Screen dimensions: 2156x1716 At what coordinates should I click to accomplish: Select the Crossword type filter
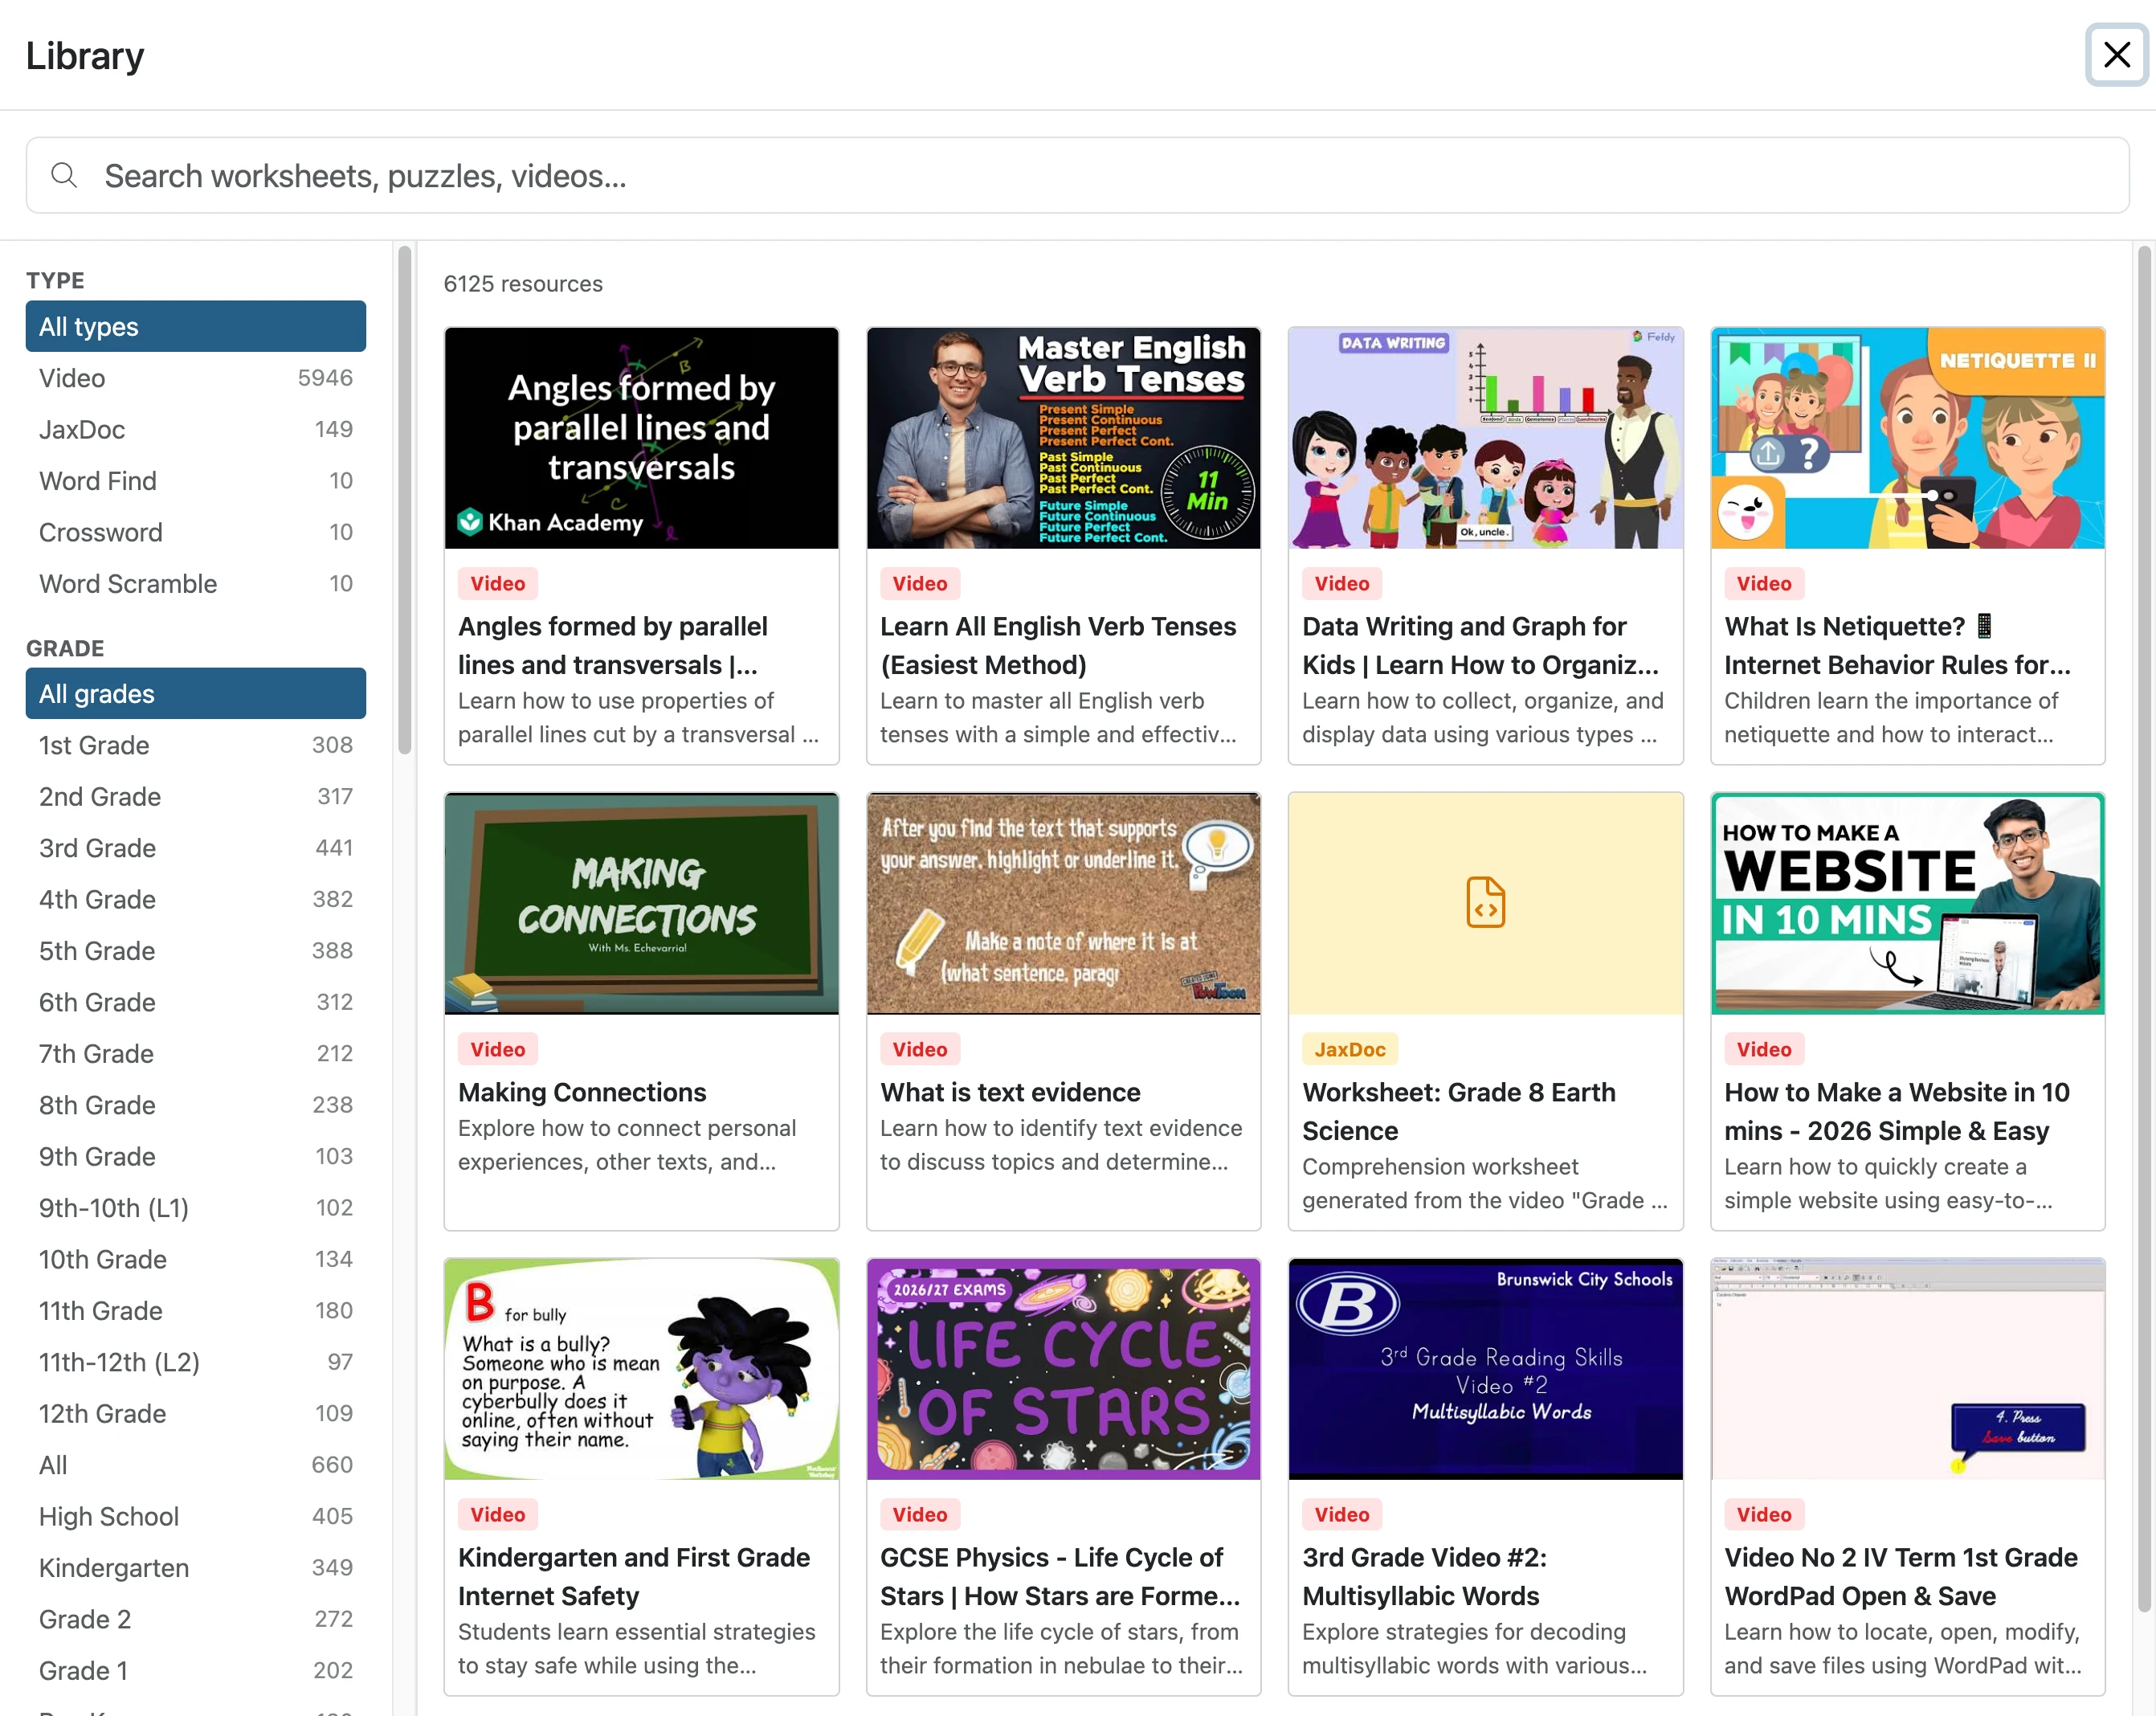pyautogui.click(x=196, y=532)
